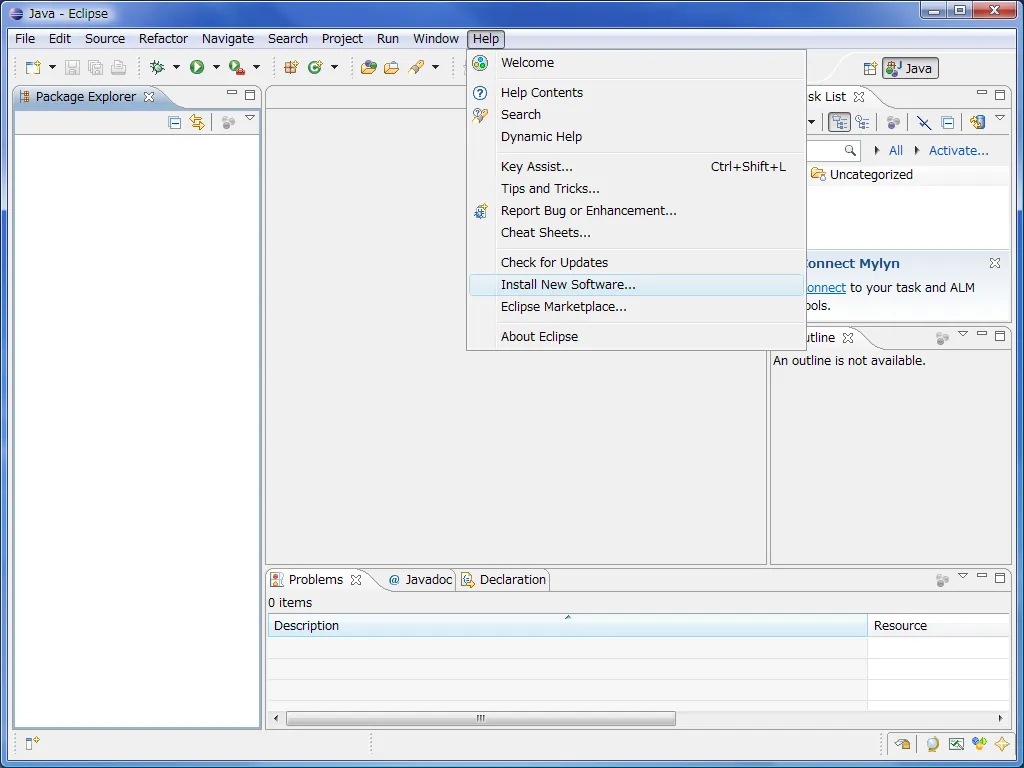Image resolution: width=1024 pixels, height=768 pixels.
Task: Toggle Focus on Workweek in Task List
Action: tap(893, 122)
